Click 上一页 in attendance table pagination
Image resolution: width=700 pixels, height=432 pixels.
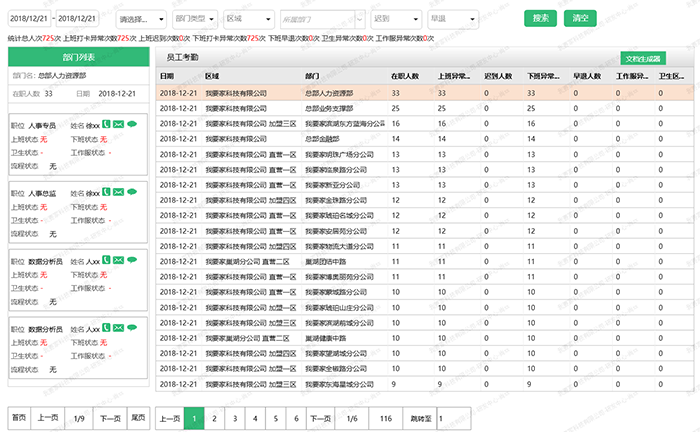(x=170, y=419)
